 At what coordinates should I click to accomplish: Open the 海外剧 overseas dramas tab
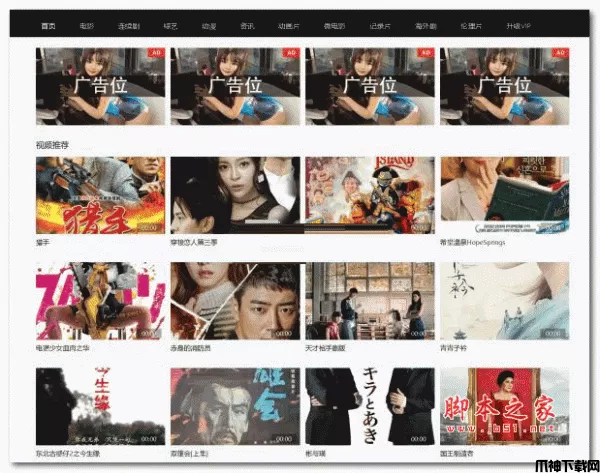click(426, 26)
